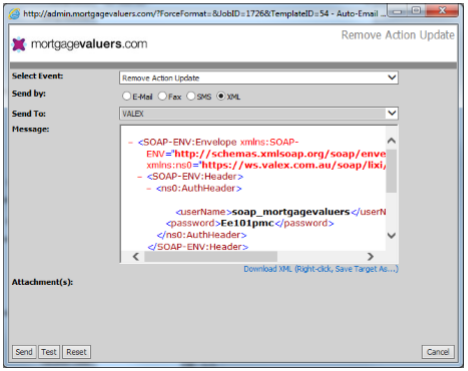Click the vertical scrollbar thumb in message box
This screenshot has width=468, height=371.
[392, 171]
